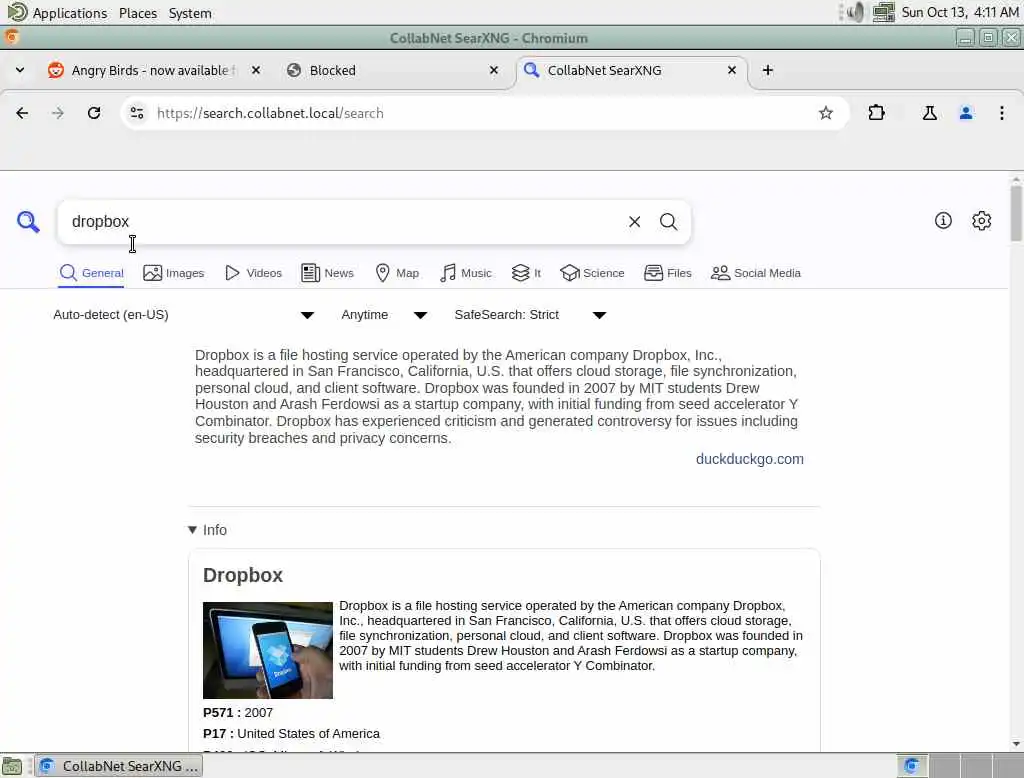Follow the duckduckgo.com source link
This screenshot has height=778, width=1024.
(x=749, y=459)
